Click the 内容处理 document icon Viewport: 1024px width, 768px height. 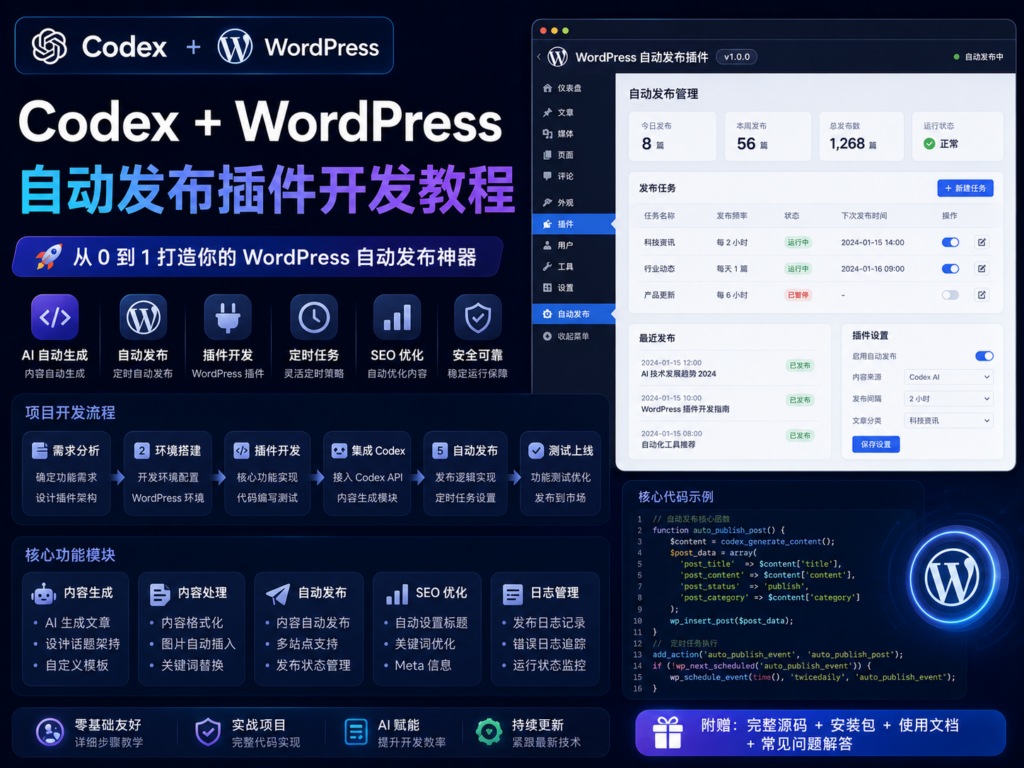[x=159, y=594]
